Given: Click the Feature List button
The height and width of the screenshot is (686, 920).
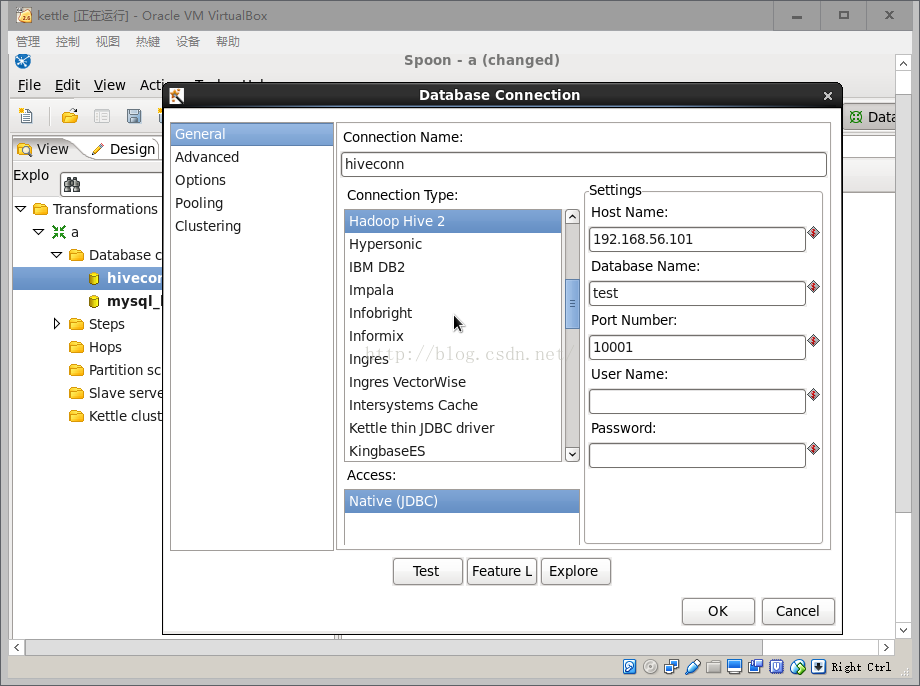Looking at the screenshot, I should pos(502,571).
